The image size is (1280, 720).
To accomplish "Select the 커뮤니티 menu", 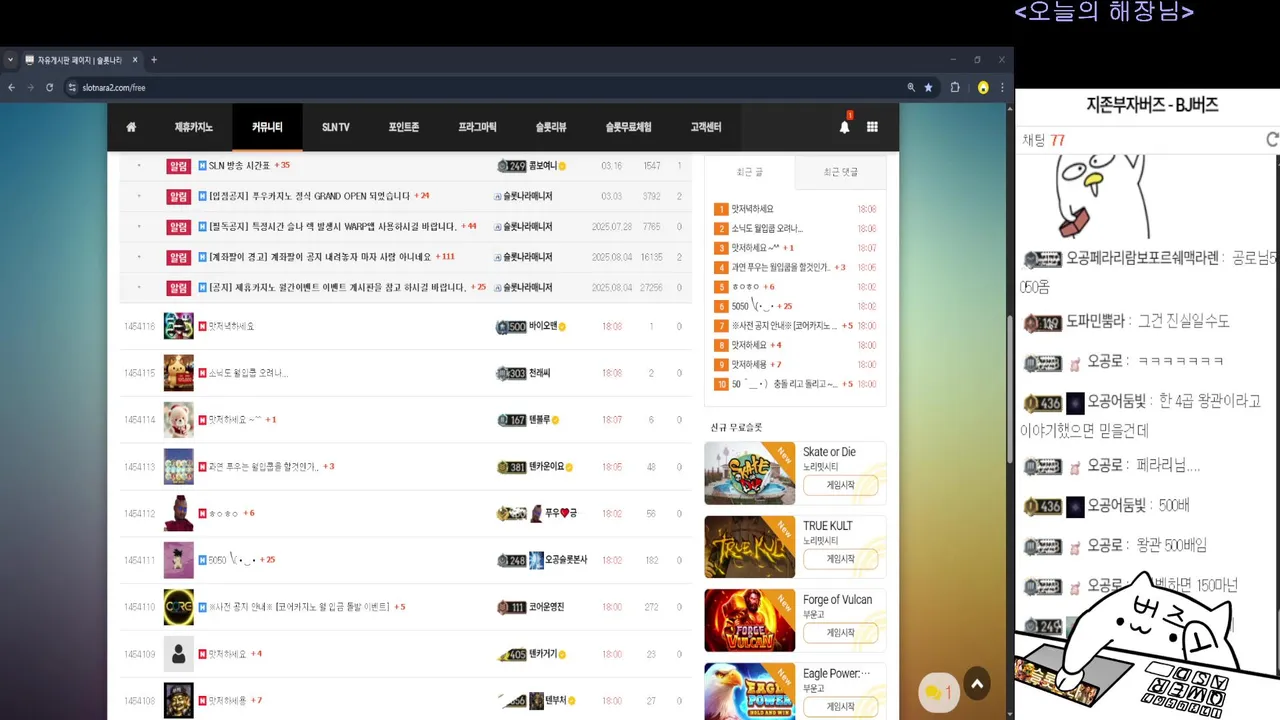I will click(x=267, y=127).
